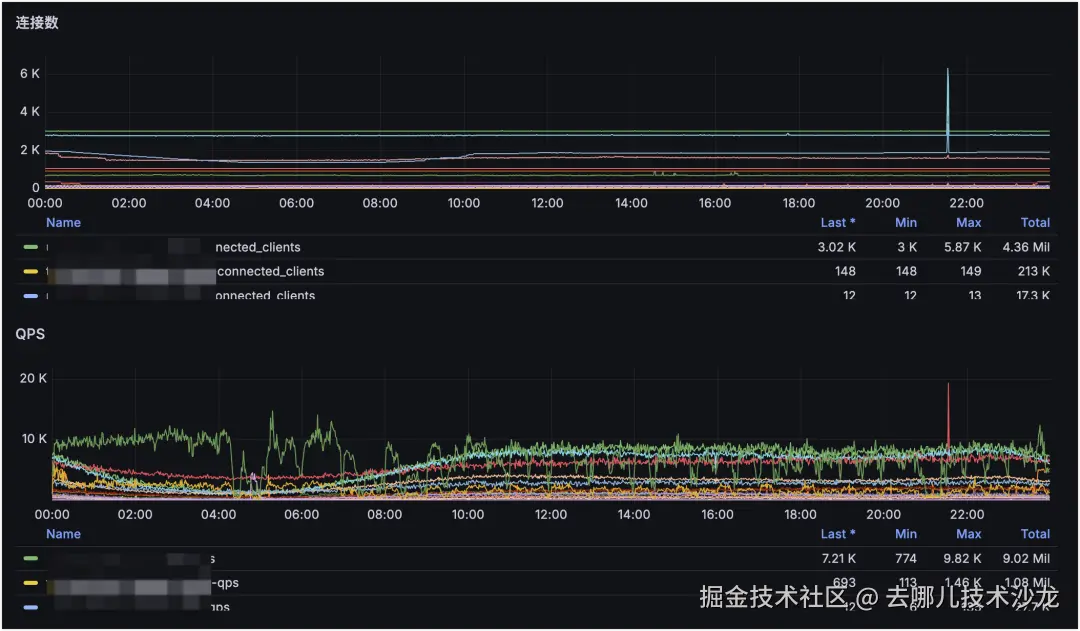Click yellow swatch of connected_clients series at 148
Image resolution: width=1080 pixels, height=631 pixels.
click(x=30, y=271)
